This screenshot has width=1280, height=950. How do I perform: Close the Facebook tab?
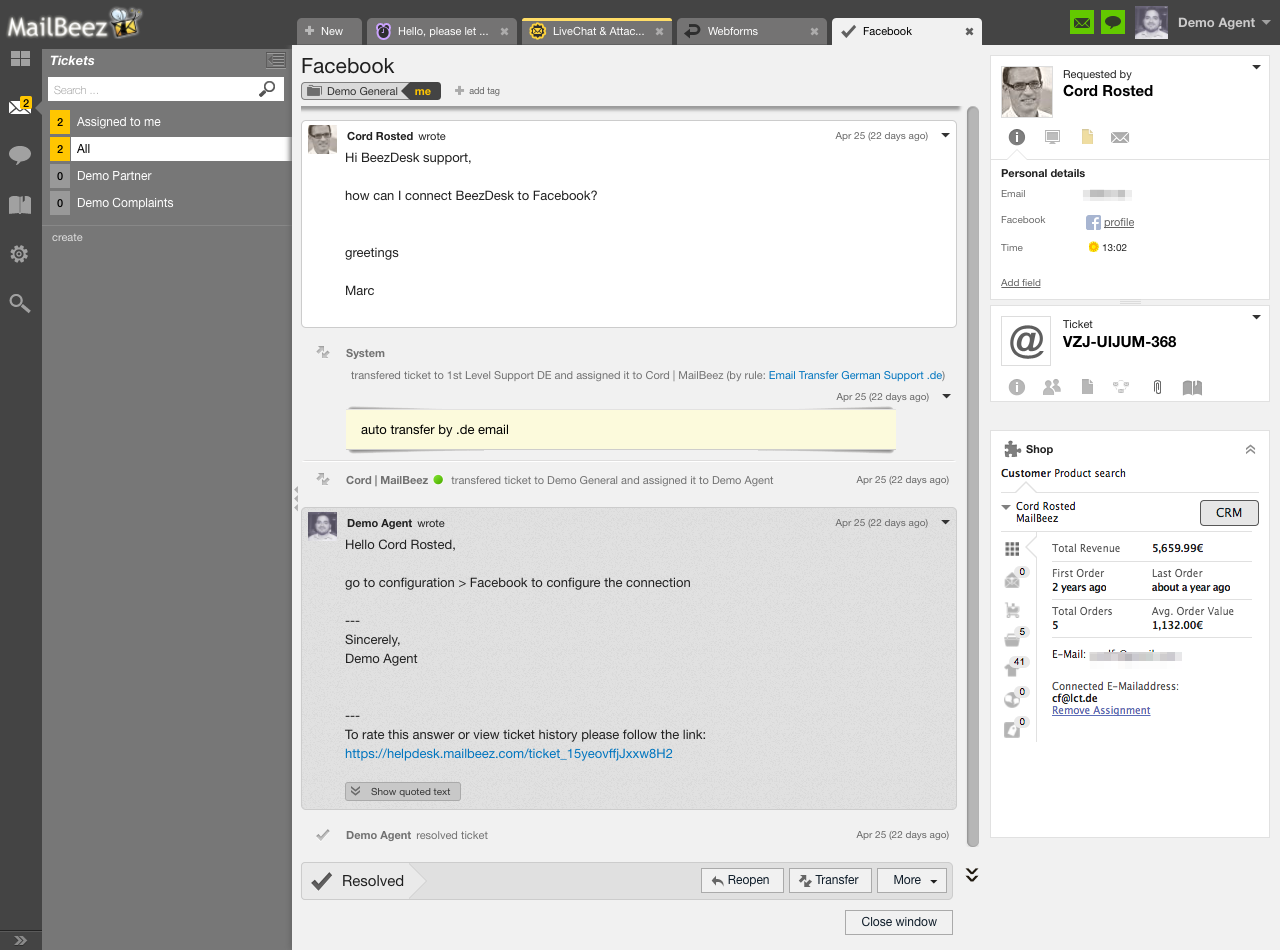point(969,32)
